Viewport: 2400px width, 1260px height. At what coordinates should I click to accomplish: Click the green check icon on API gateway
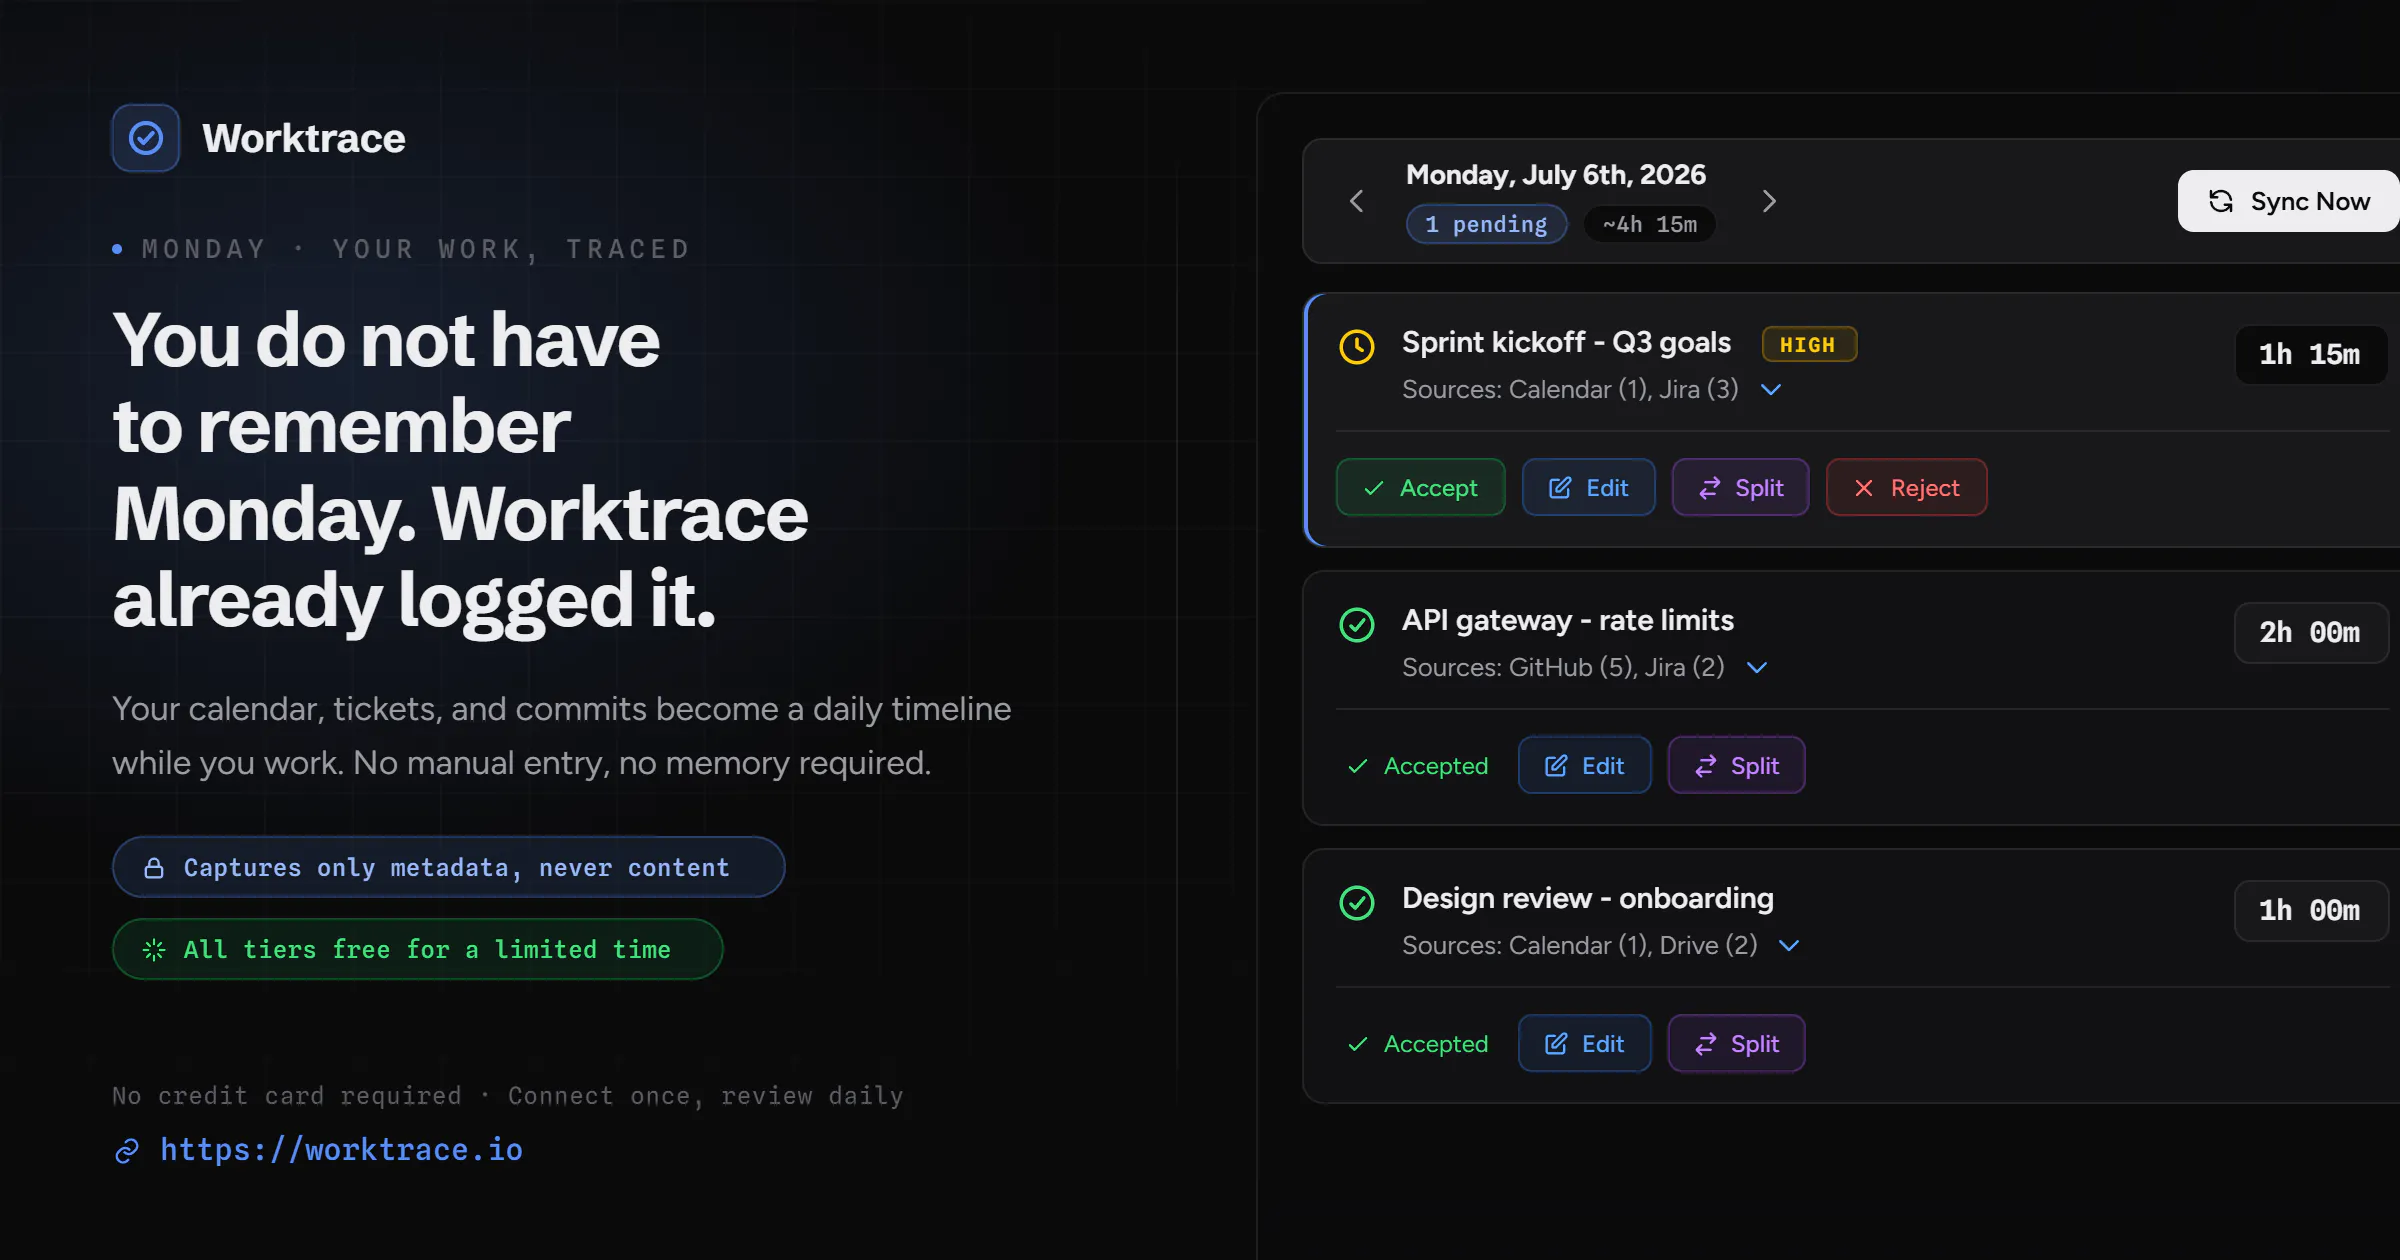(x=1357, y=625)
